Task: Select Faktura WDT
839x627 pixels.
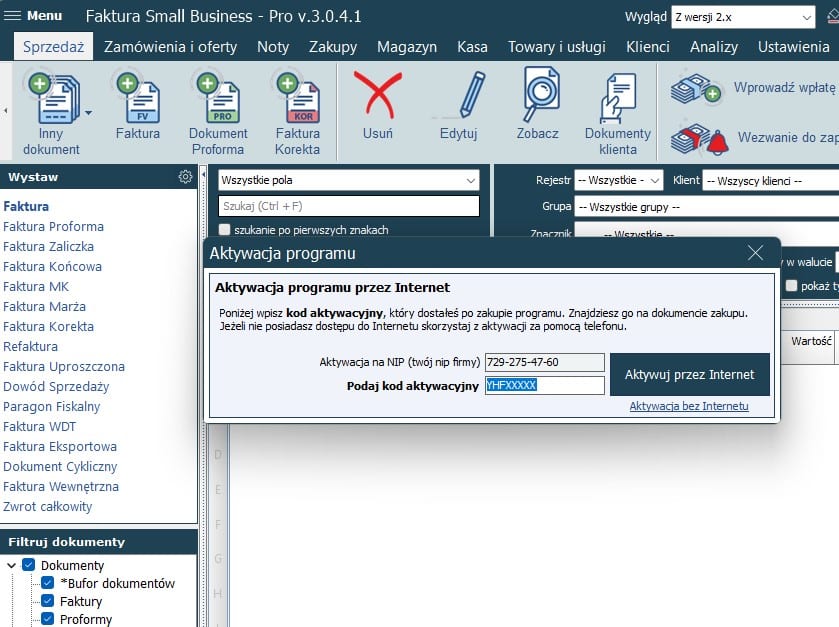Action: pos(40,426)
